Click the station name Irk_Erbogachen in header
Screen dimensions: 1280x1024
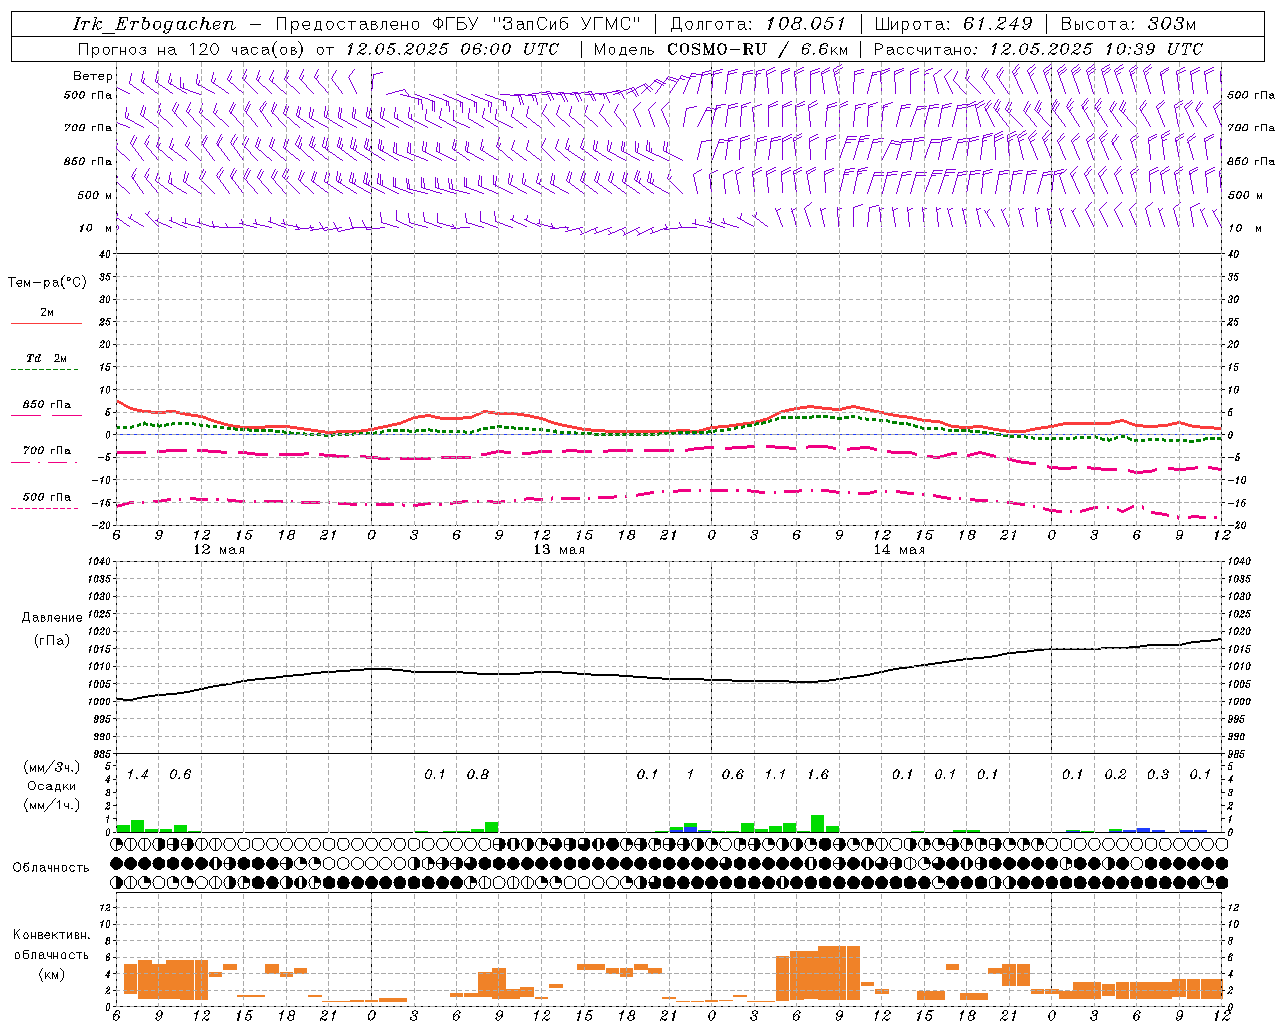pos(155,24)
